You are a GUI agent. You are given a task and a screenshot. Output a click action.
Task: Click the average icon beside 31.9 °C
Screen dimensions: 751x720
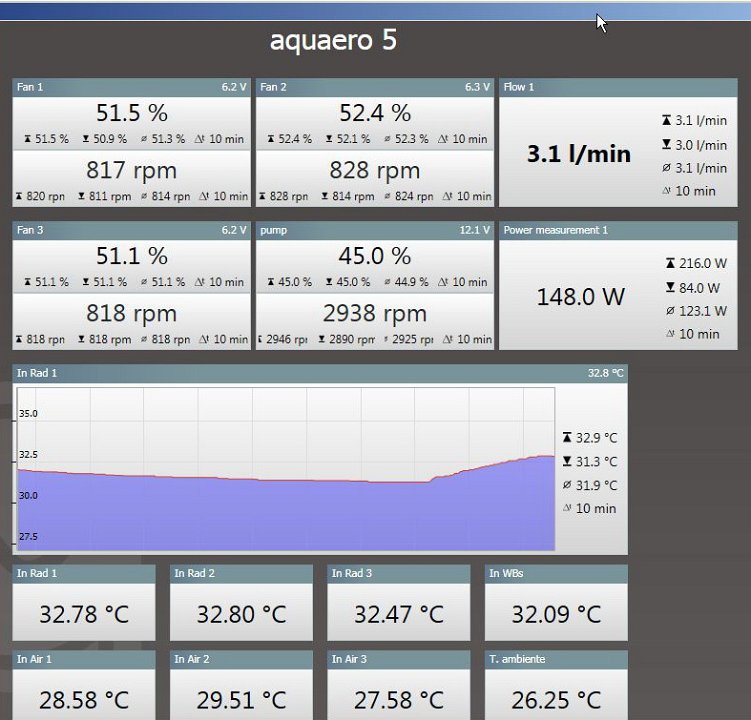[x=567, y=485]
